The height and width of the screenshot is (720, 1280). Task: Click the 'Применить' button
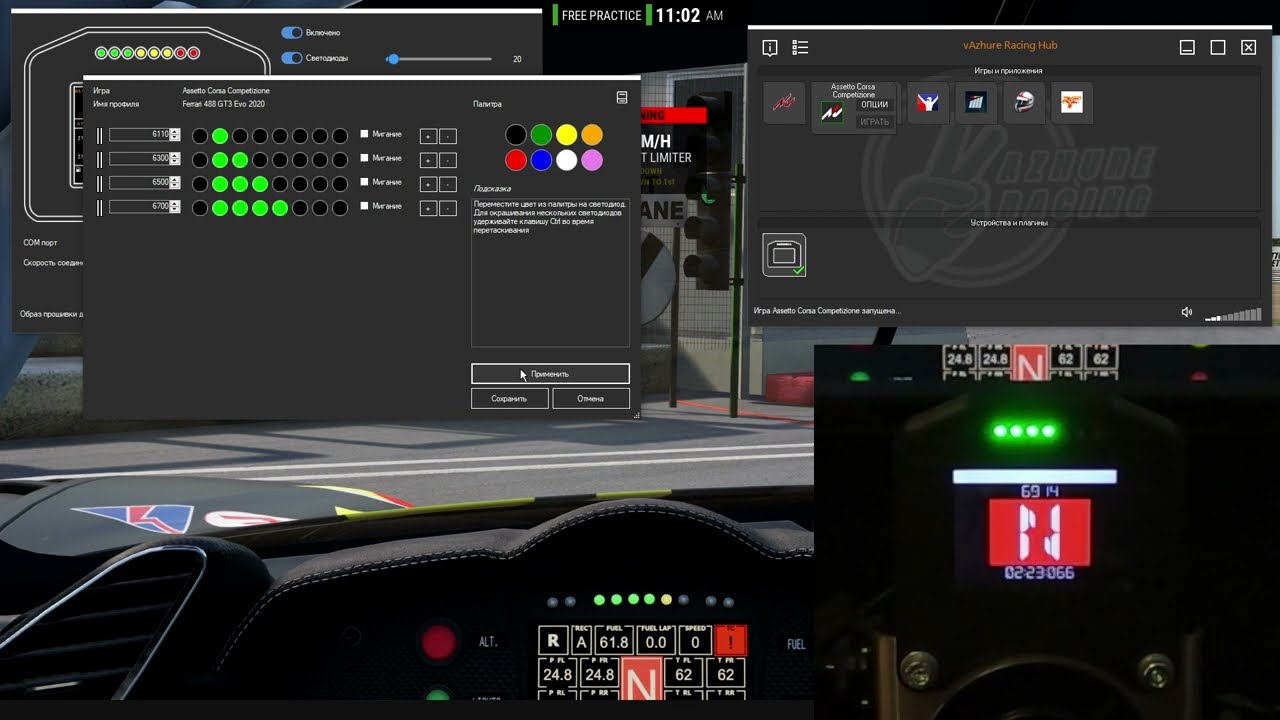pyautogui.click(x=550, y=374)
